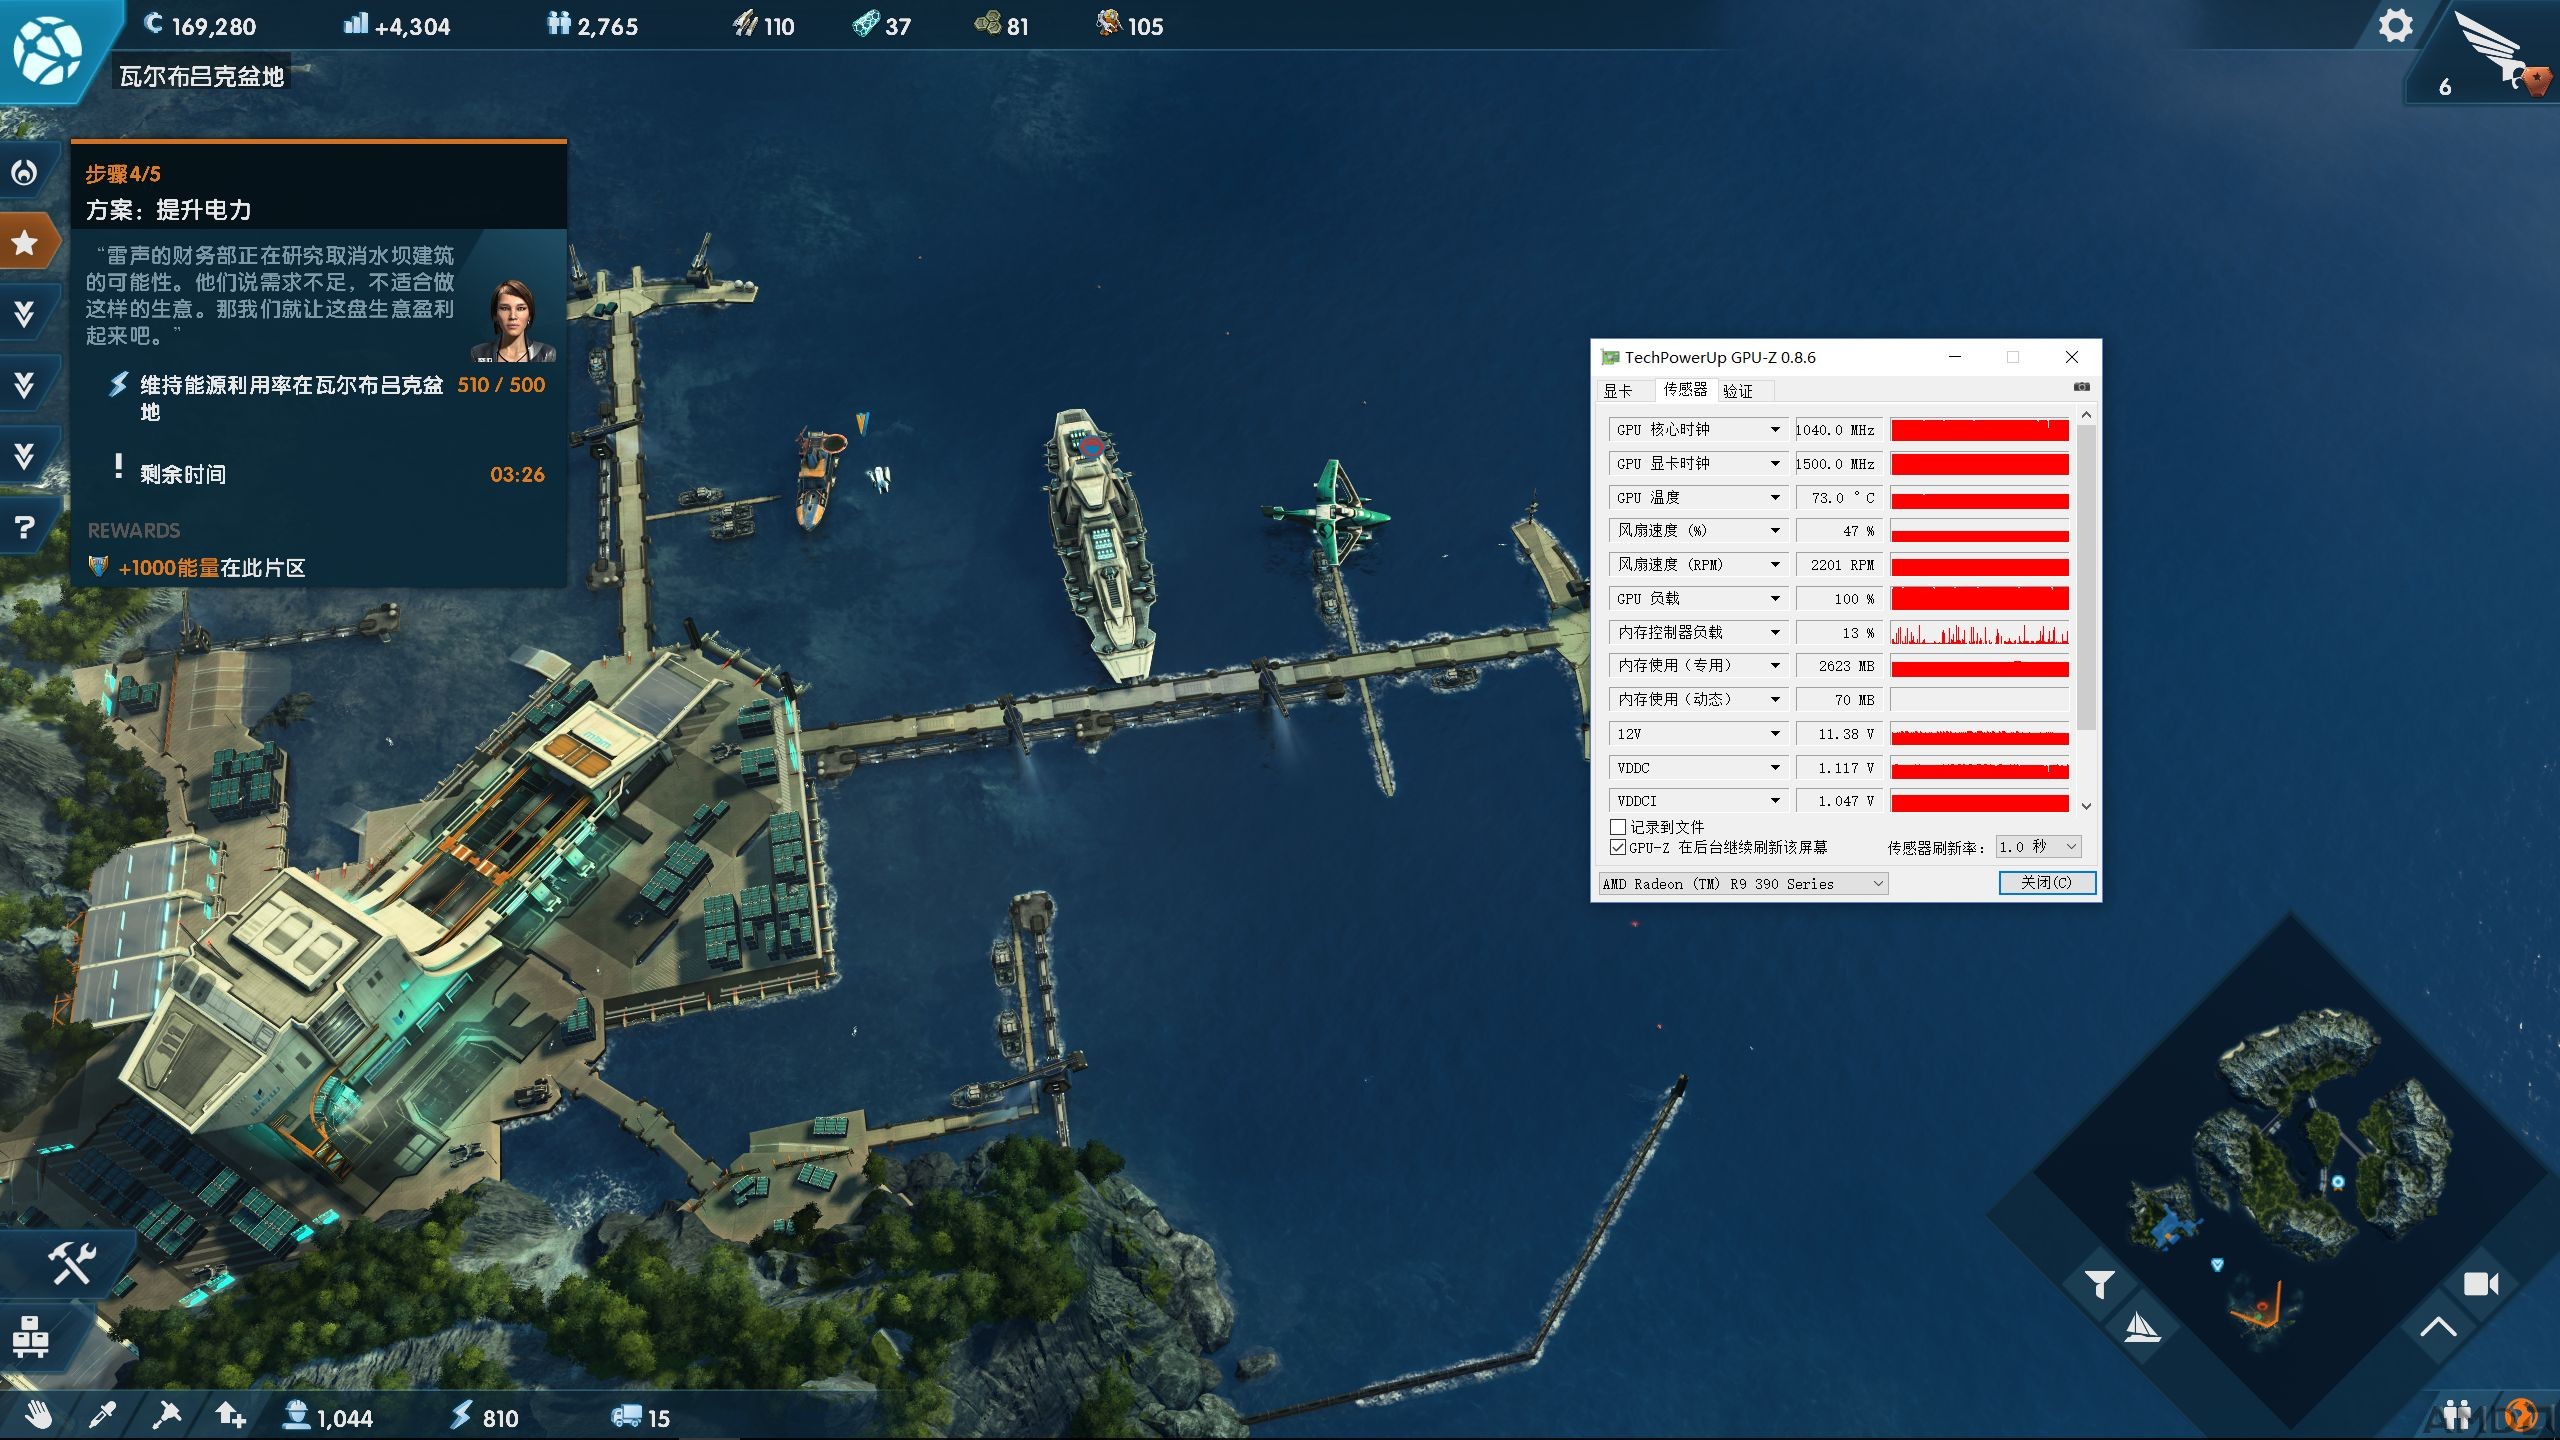The width and height of the screenshot is (2560, 1440).
Task: Click the logistics truck icon showing 15
Action: tap(626, 1416)
